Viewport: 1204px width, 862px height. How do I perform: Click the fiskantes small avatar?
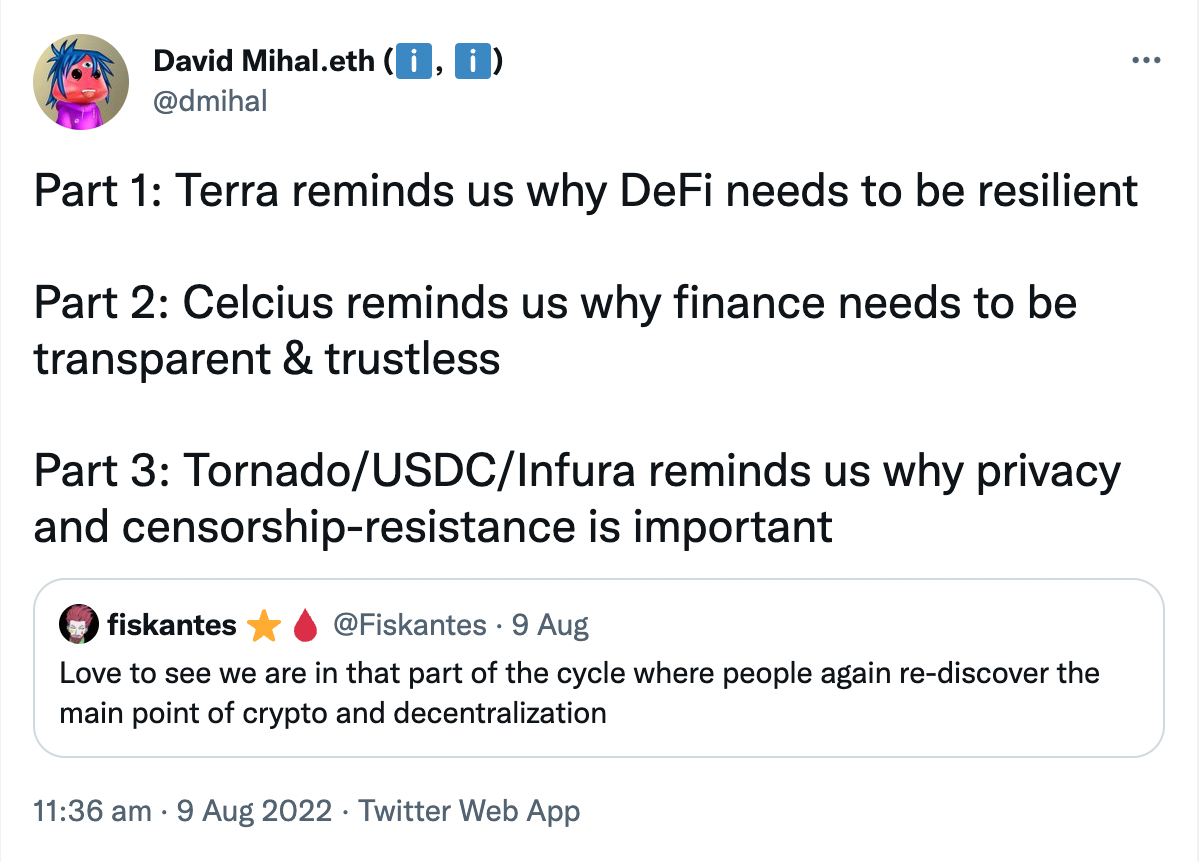tap(79, 625)
